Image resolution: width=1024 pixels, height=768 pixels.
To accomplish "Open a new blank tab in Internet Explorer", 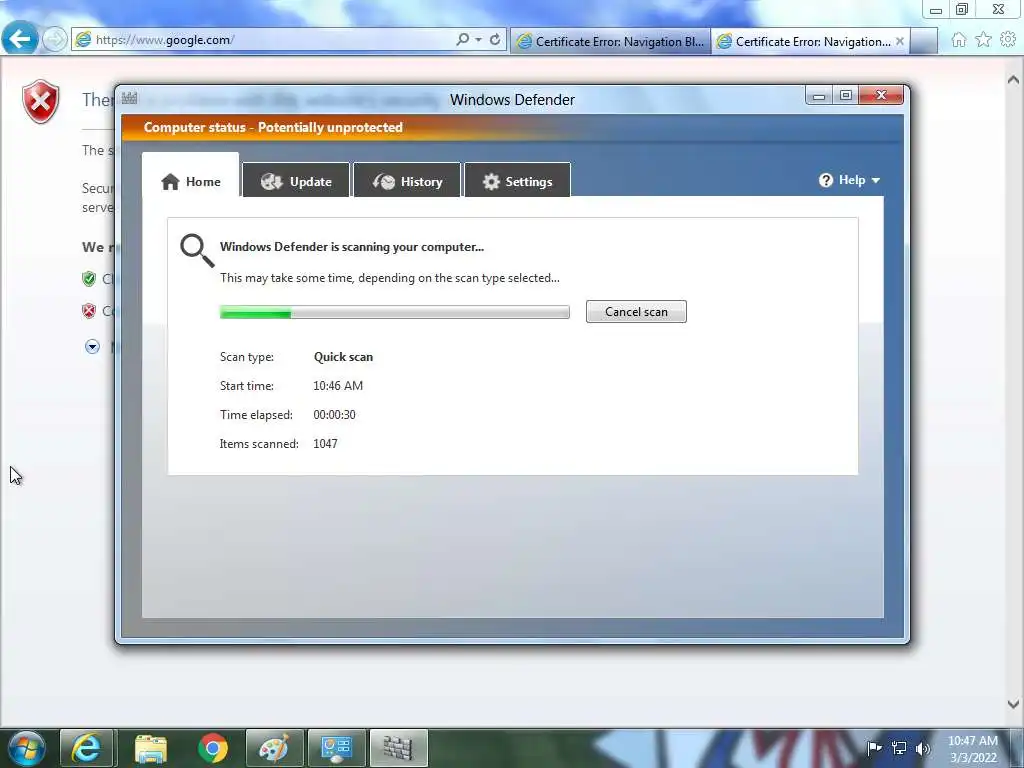I will click(923, 41).
